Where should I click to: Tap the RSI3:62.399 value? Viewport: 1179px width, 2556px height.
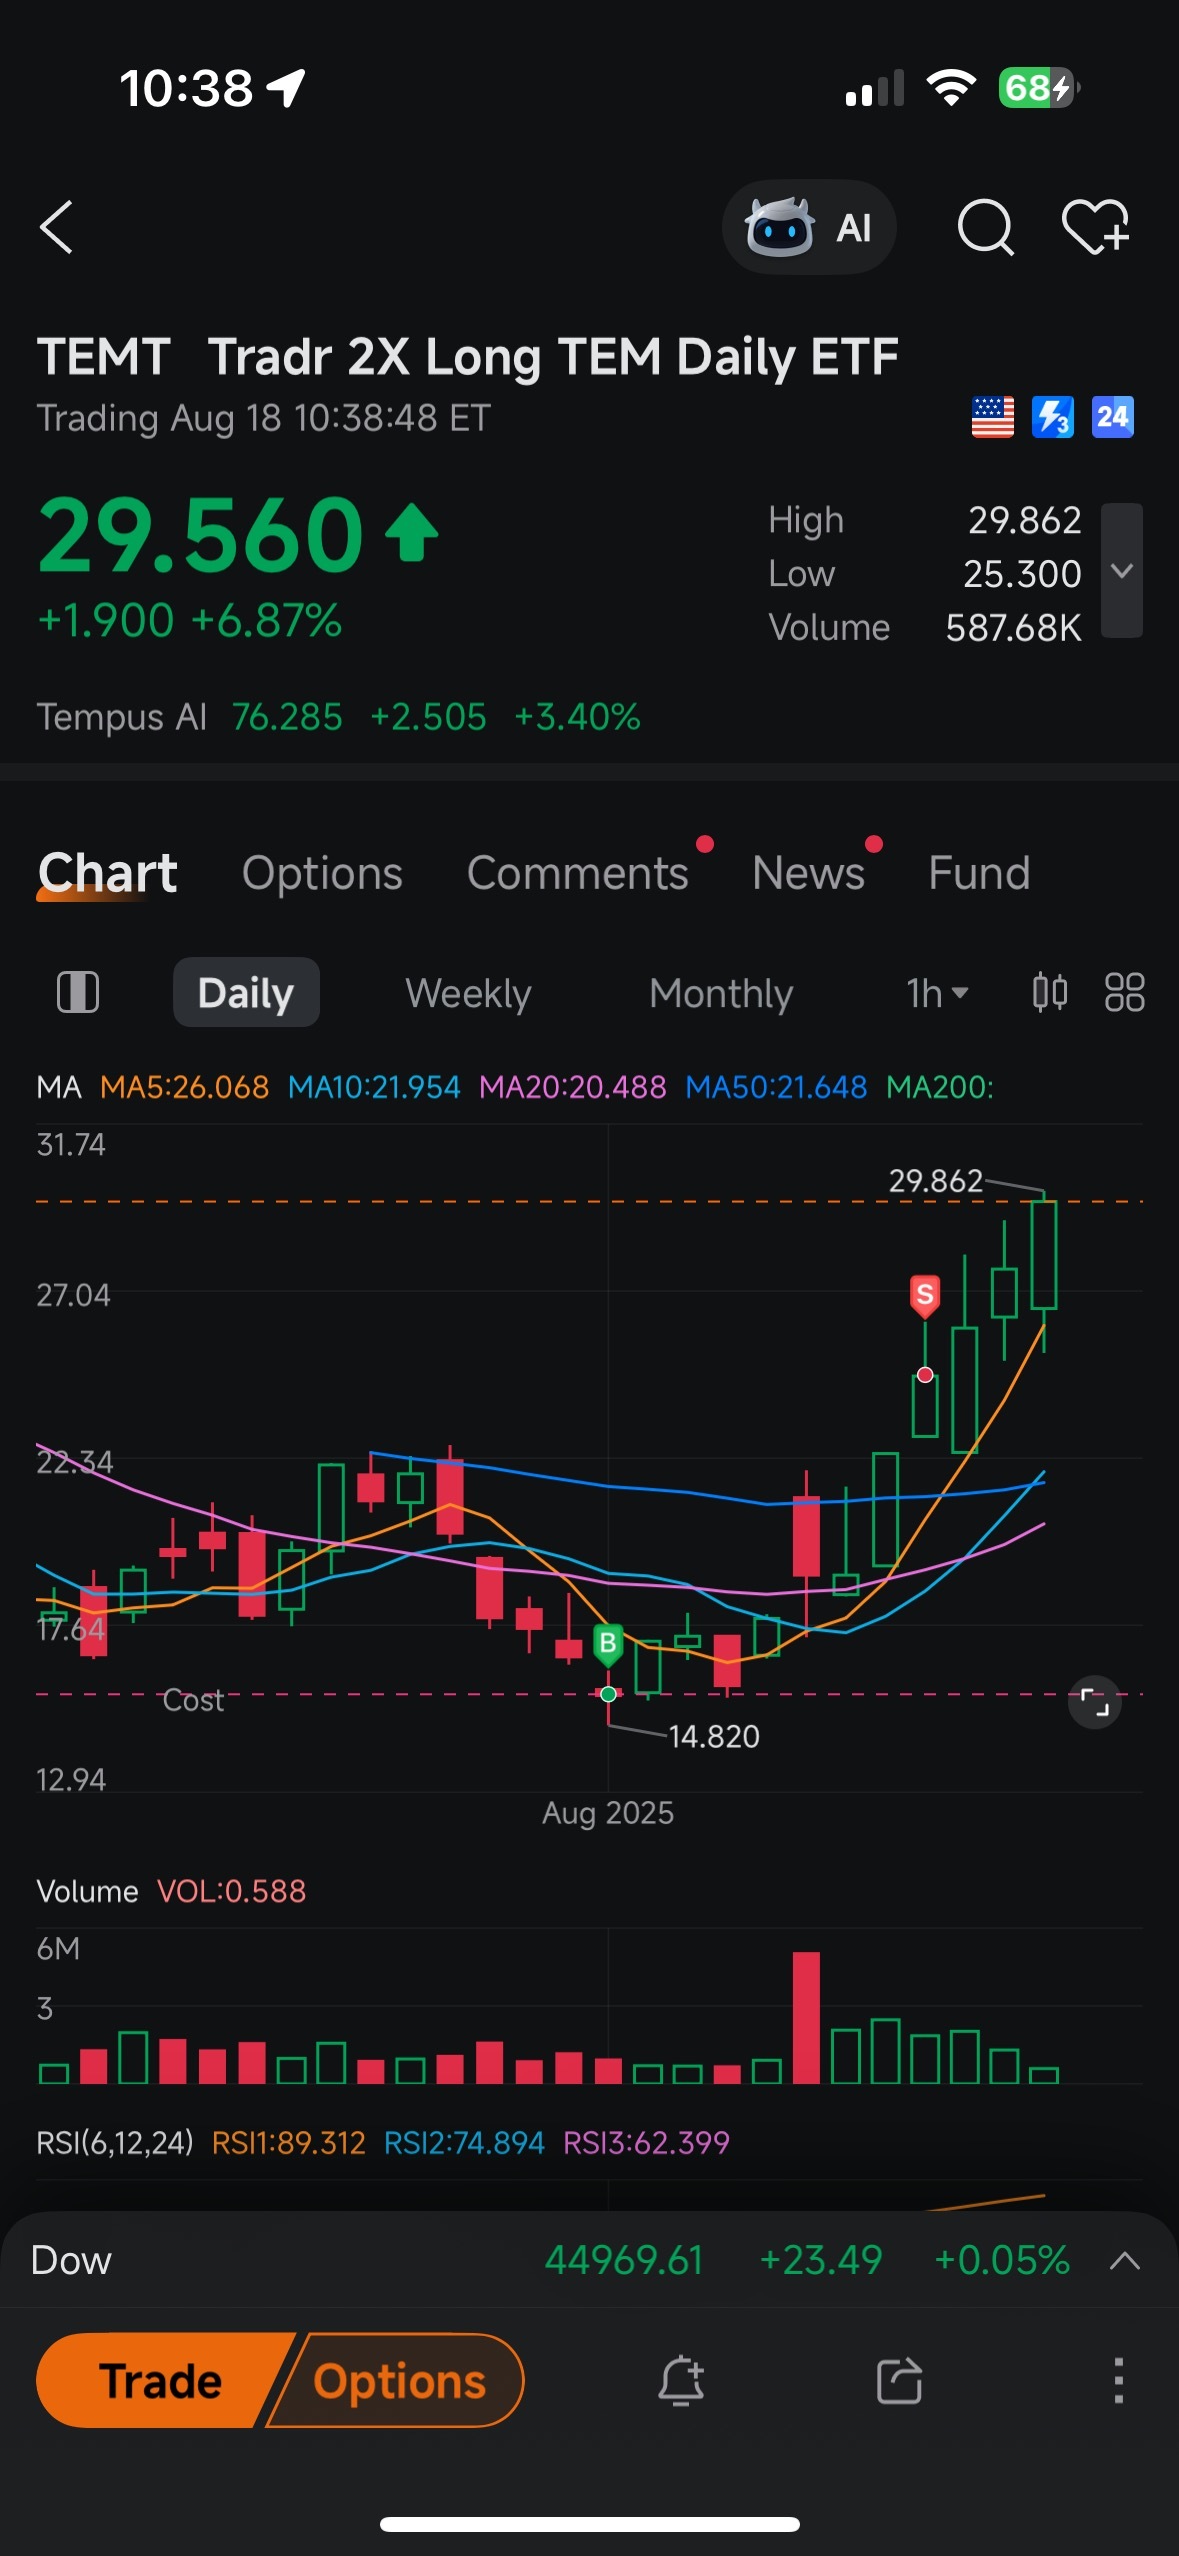point(646,2143)
